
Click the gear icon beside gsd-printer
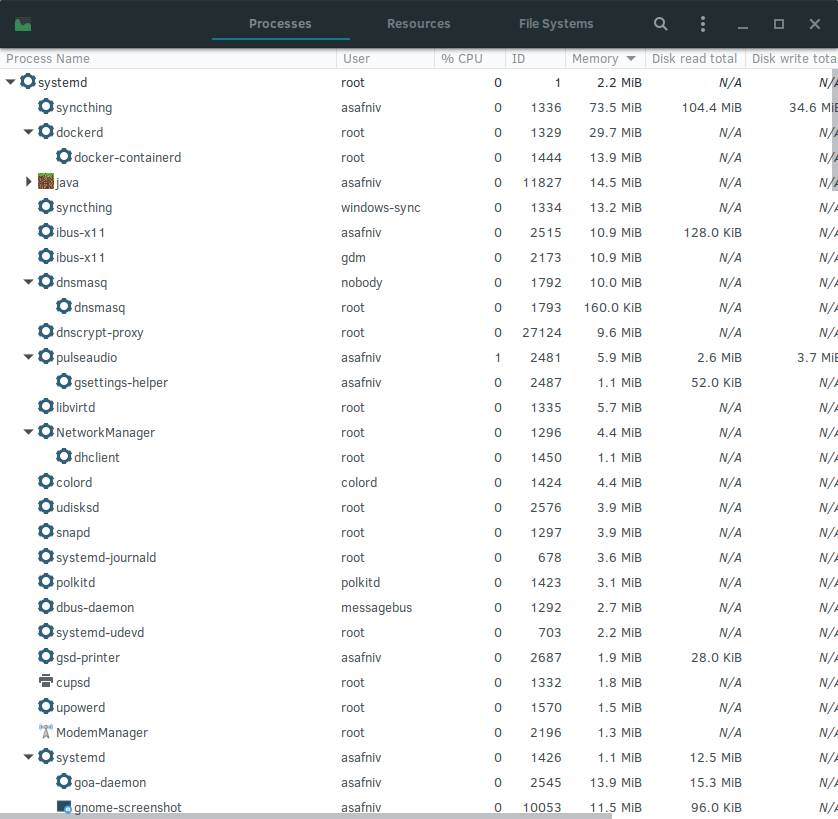[x=46, y=656]
